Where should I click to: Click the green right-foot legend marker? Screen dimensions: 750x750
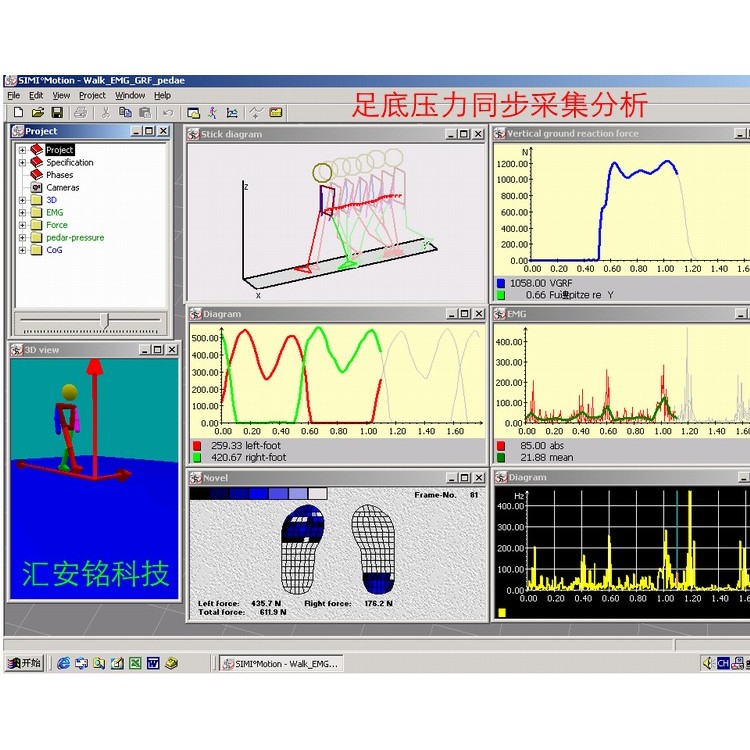[x=197, y=458]
